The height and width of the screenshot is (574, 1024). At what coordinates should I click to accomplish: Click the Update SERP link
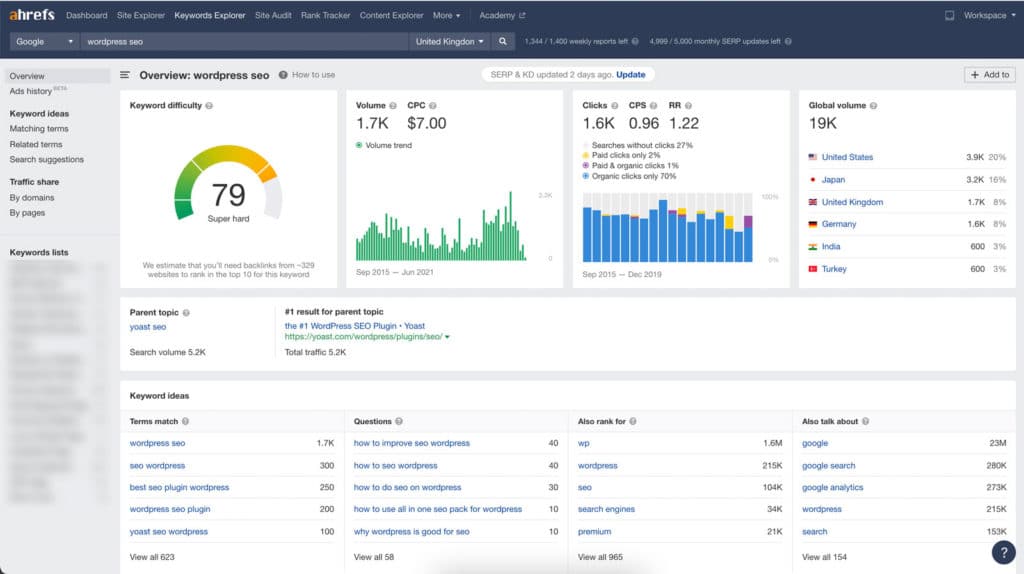630,75
